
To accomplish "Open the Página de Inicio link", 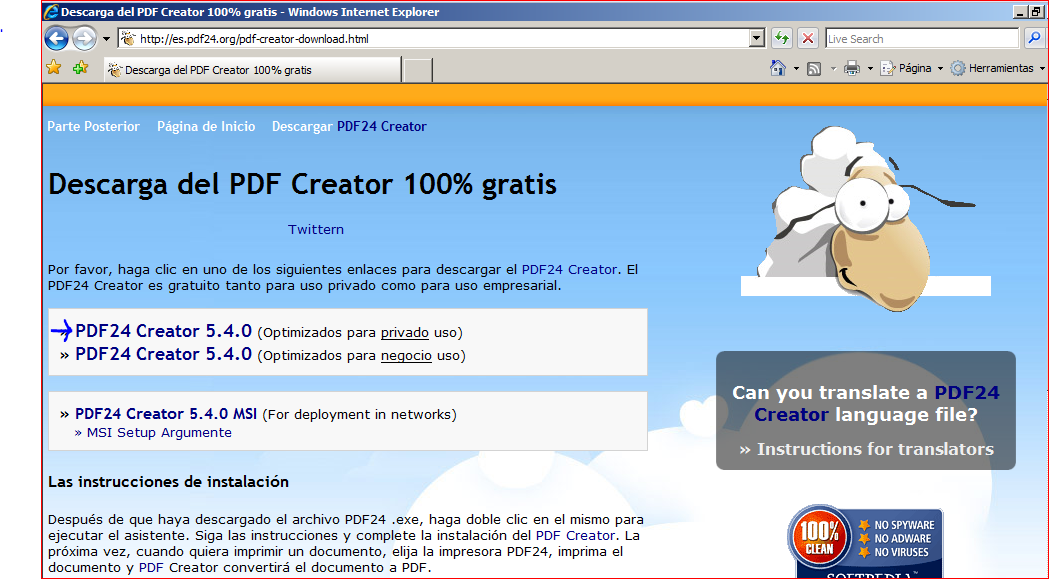I will coord(206,127).
